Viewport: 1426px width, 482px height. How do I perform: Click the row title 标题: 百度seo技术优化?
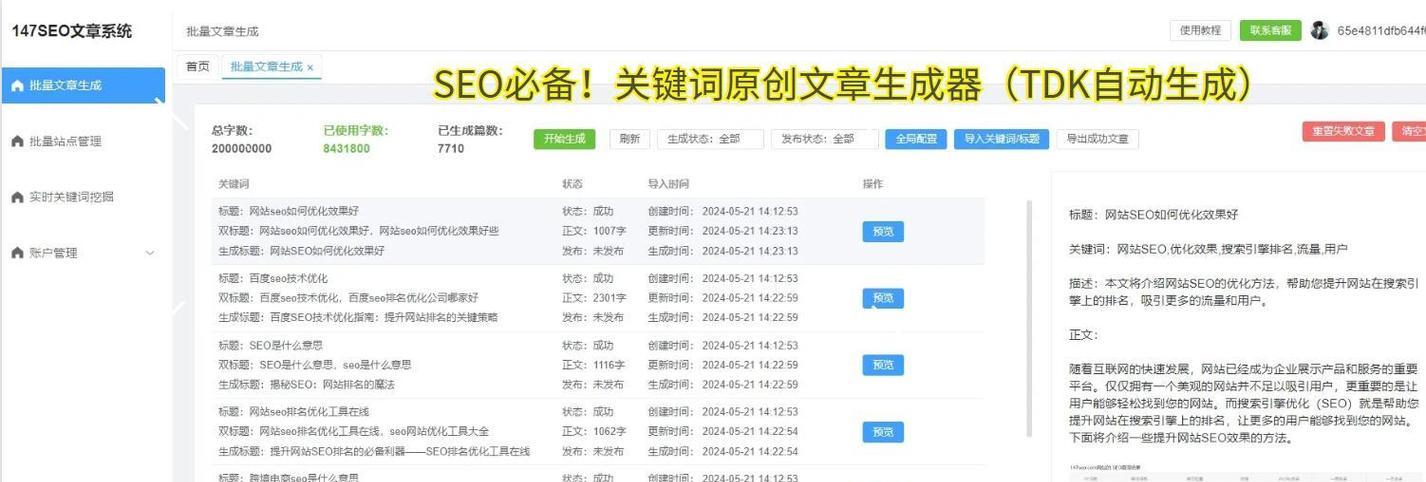tap(273, 278)
